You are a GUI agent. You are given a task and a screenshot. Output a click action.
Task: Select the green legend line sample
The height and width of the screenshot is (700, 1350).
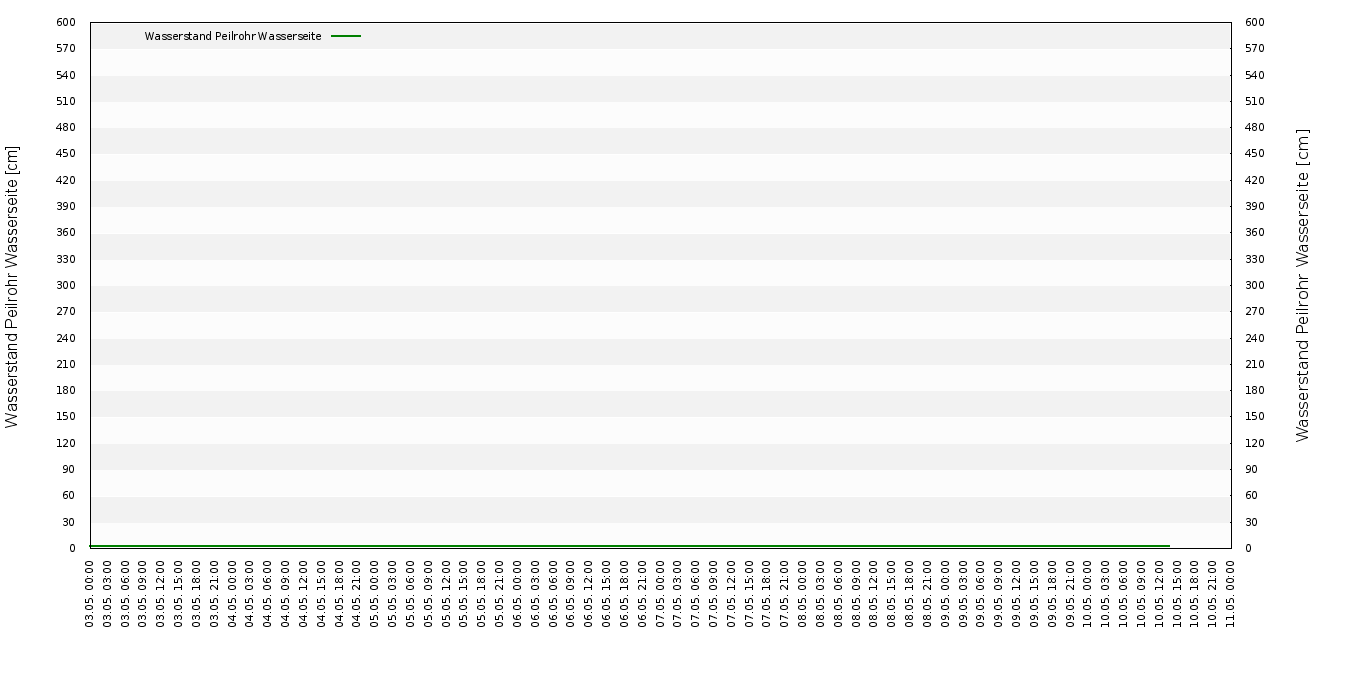coord(346,36)
